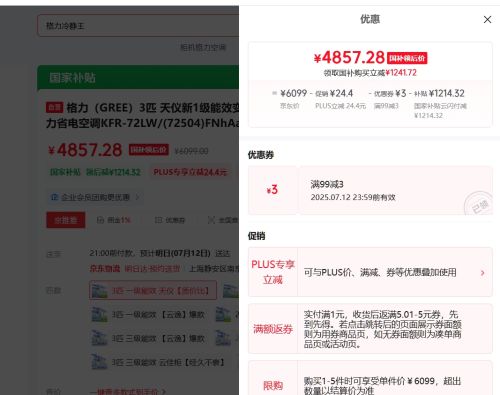Click the 一键查多款式到手价 link

tap(128, 392)
